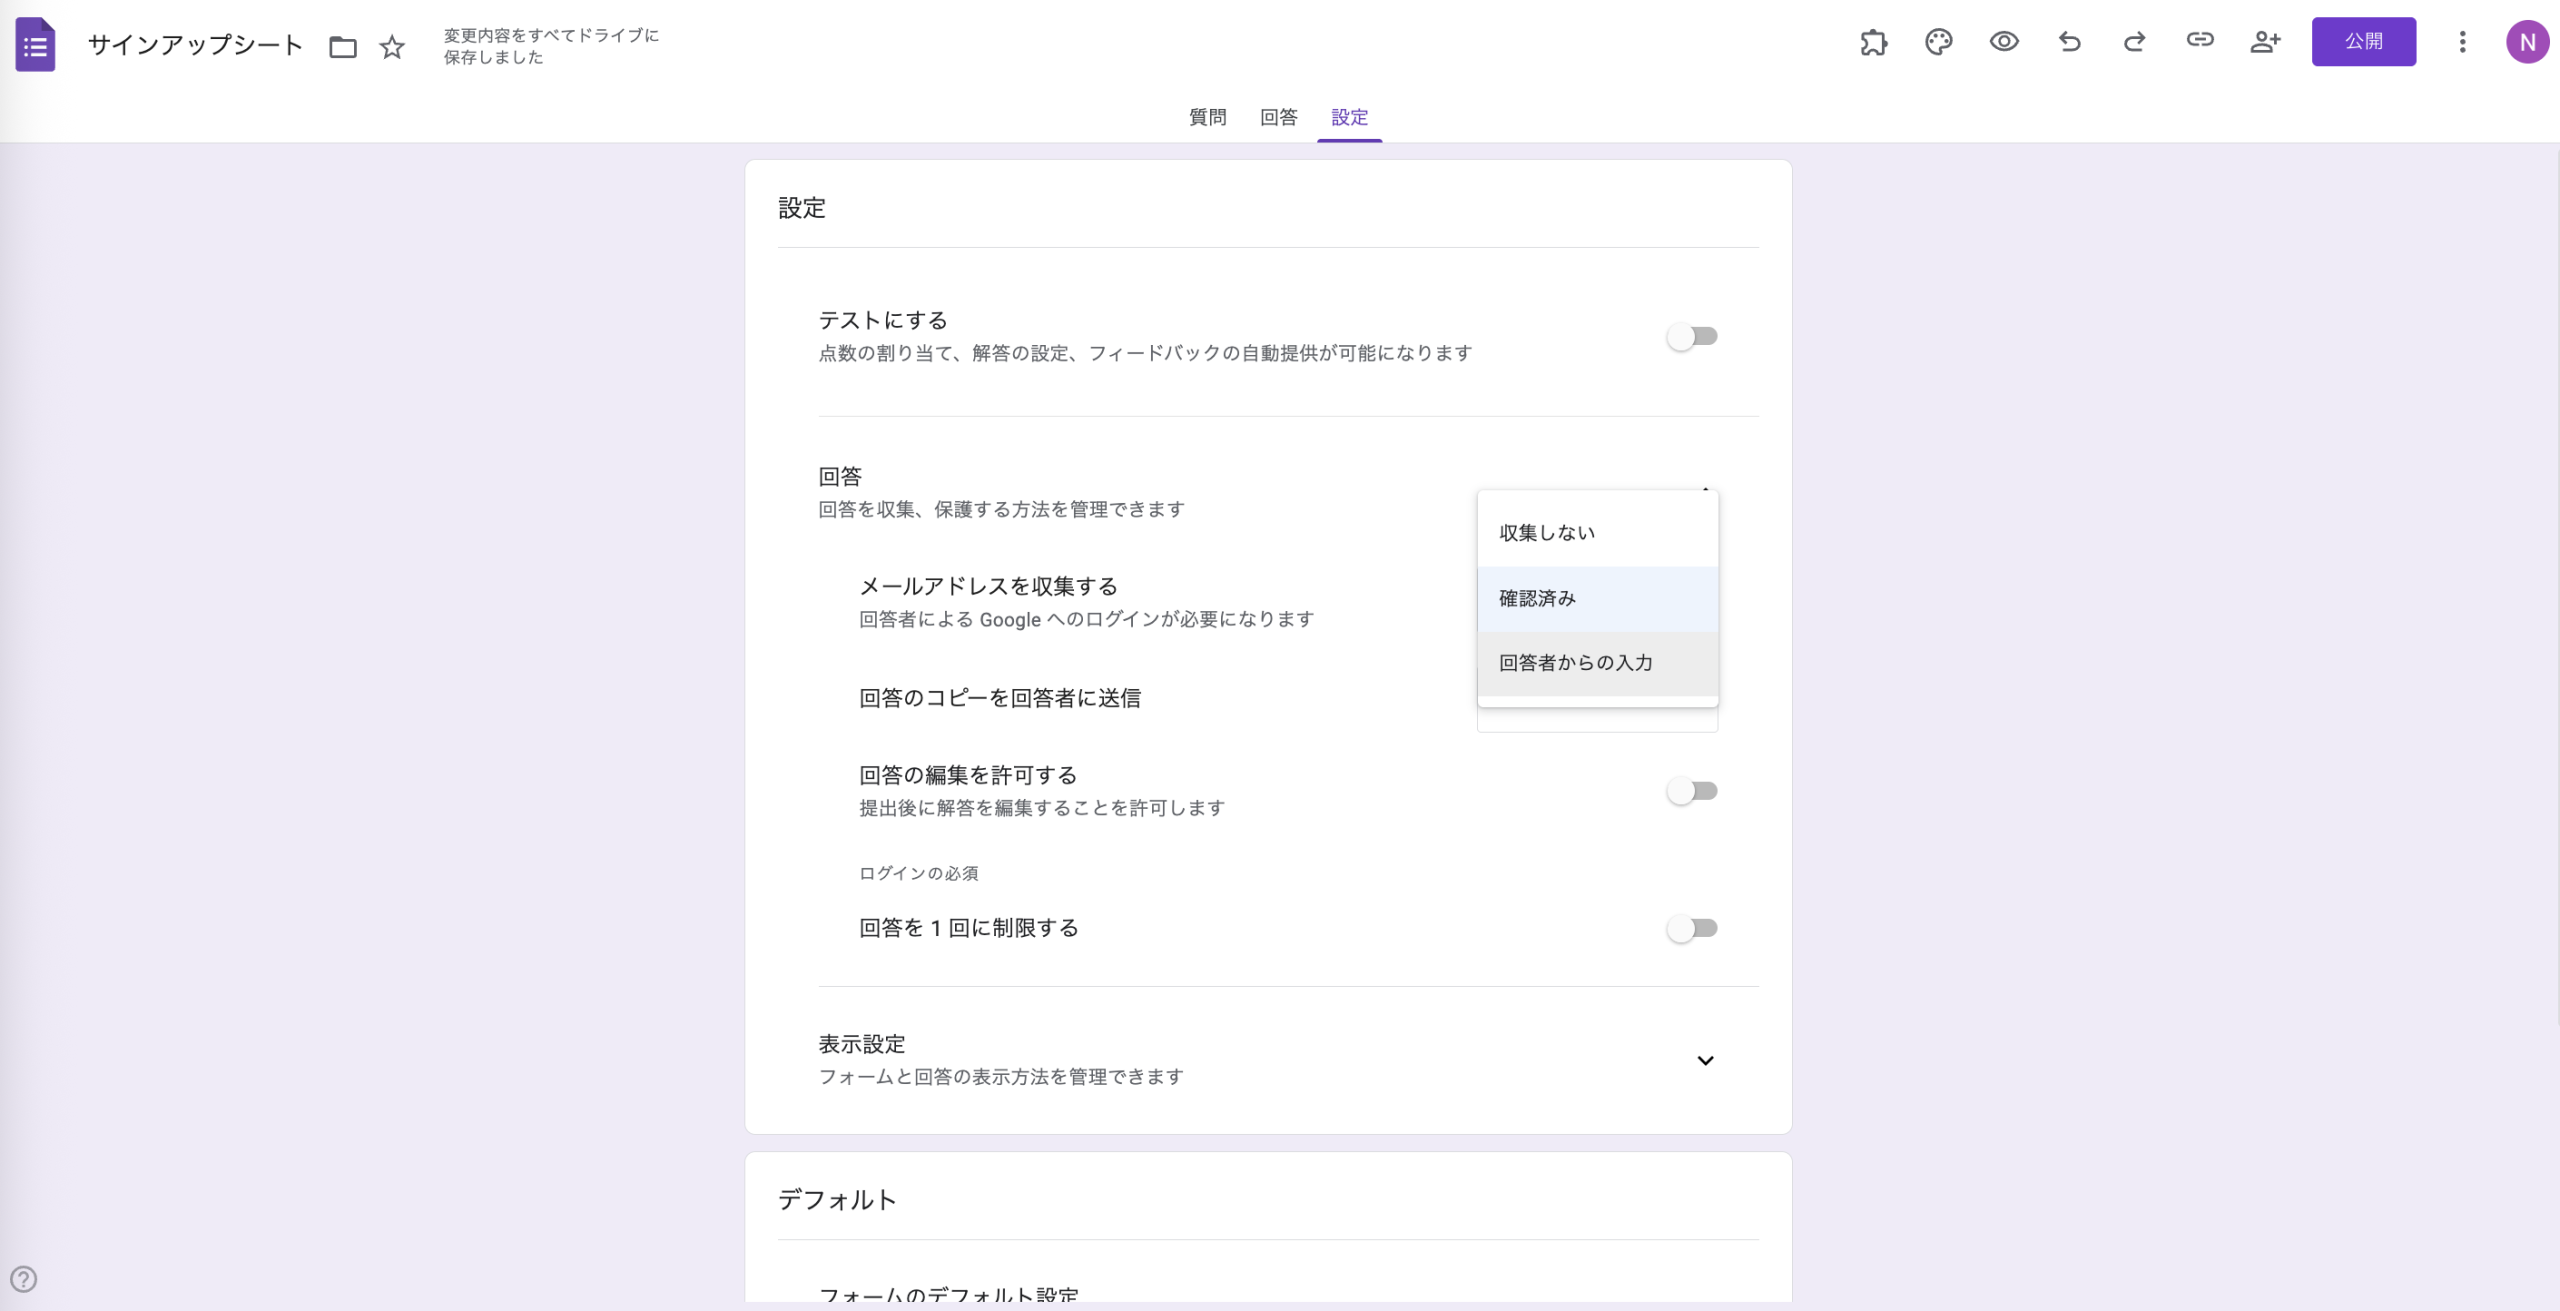Enable 回答を1回に制限する
Screen dimensions: 2560x1311
point(1692,928)
